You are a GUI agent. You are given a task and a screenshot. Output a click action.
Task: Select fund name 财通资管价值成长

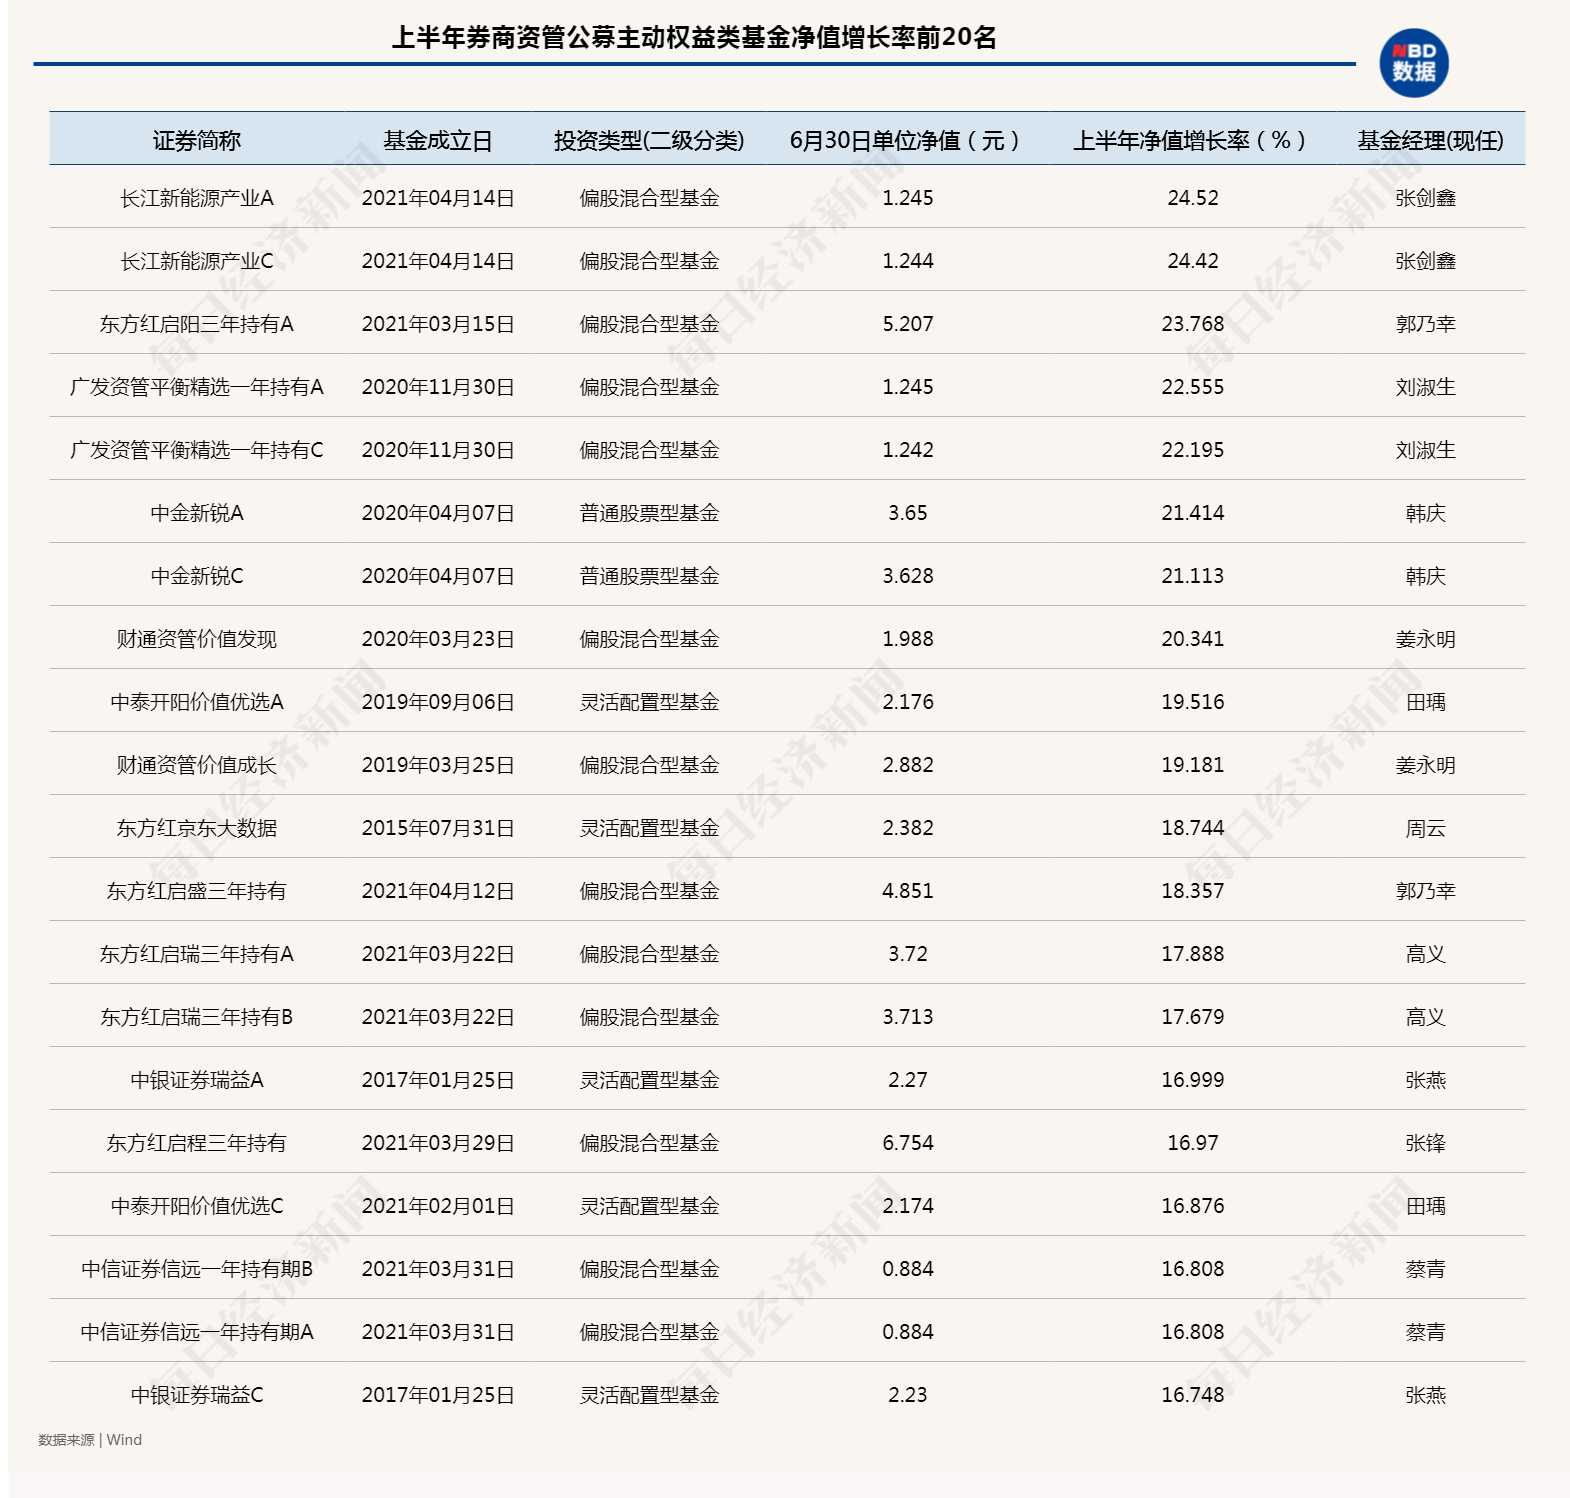(x=197, y=765)
